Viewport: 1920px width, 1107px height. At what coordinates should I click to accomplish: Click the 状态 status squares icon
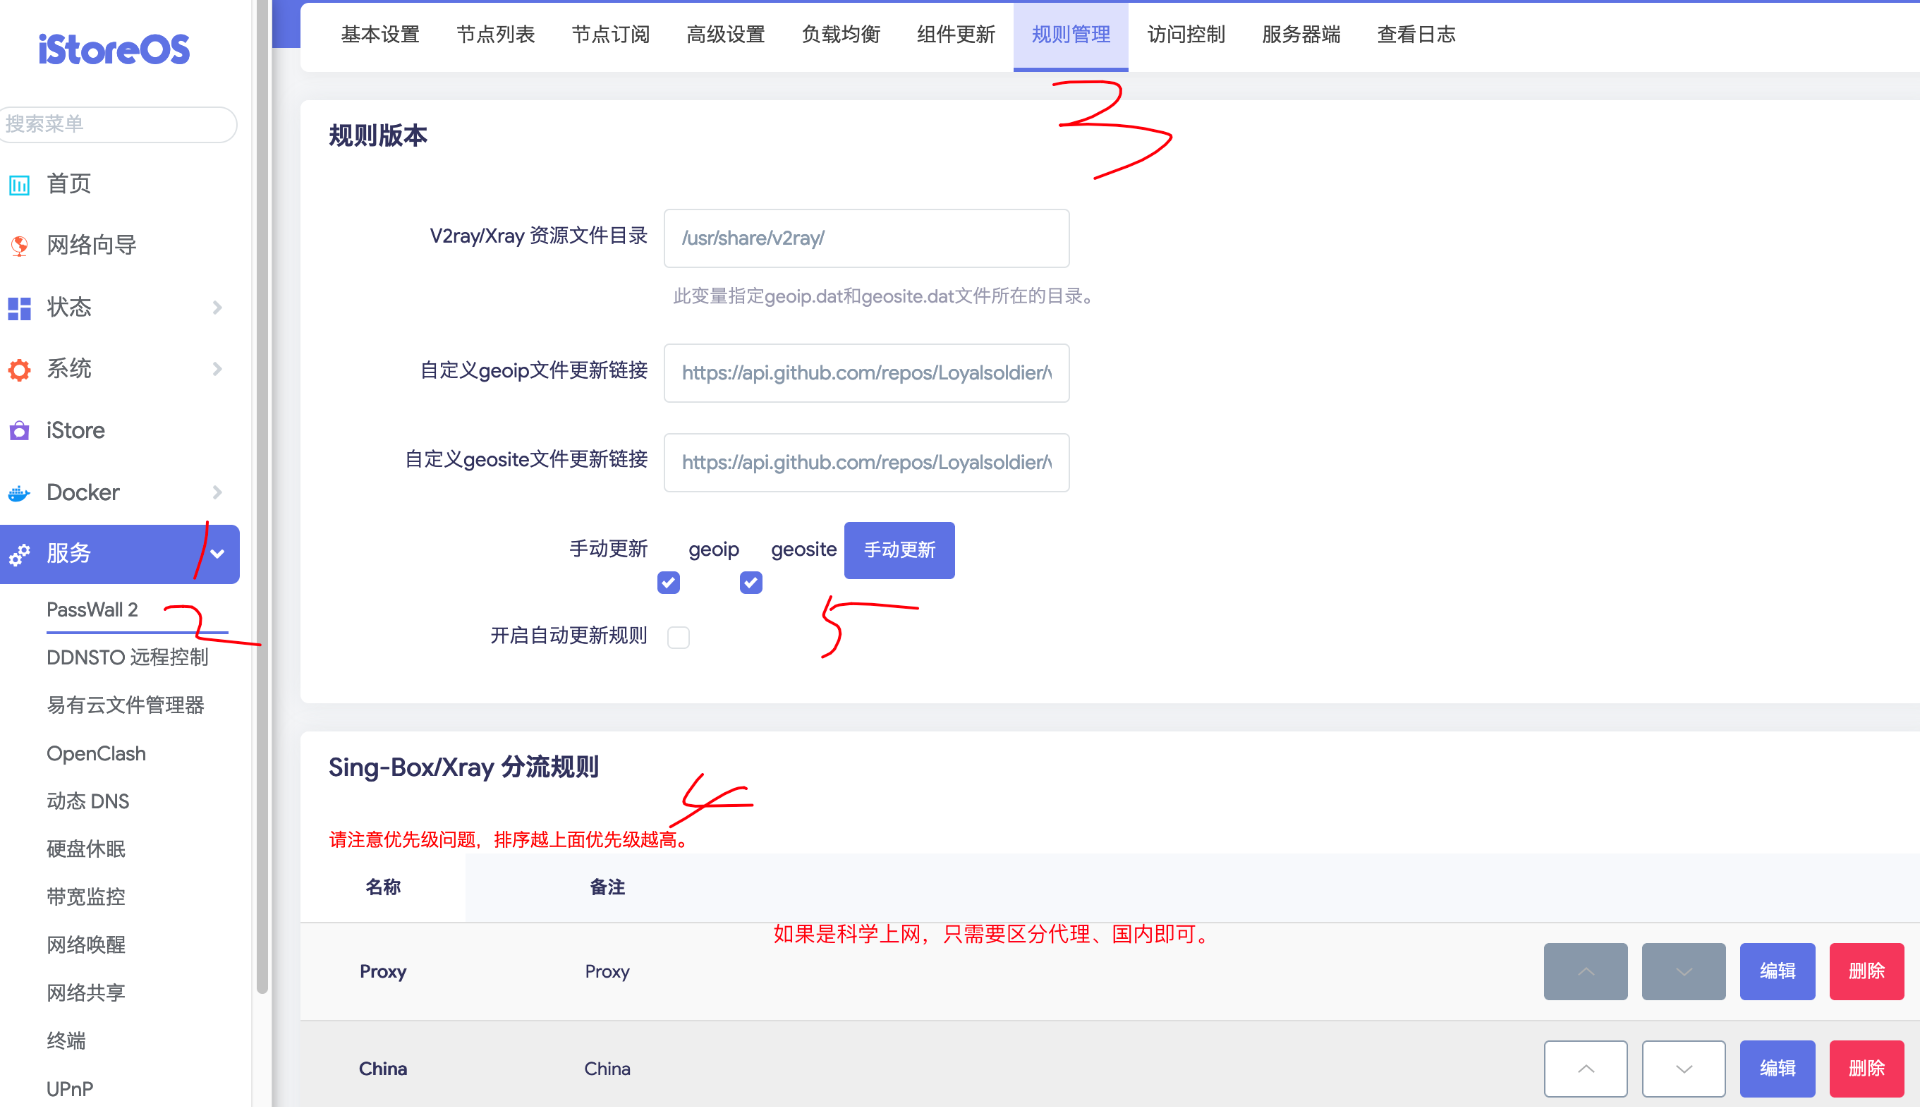point(19,308)
